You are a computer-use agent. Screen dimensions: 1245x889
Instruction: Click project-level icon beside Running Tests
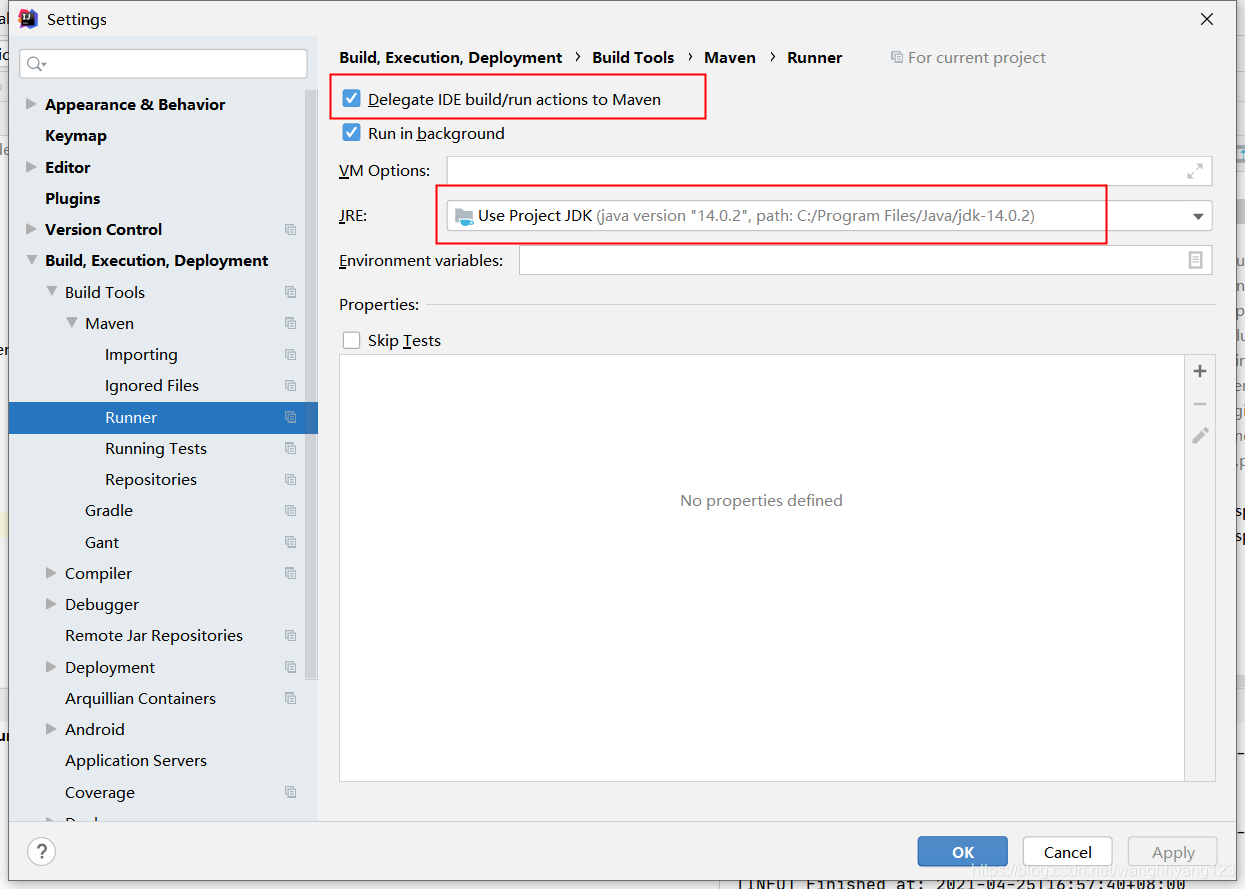pos(290,448)
